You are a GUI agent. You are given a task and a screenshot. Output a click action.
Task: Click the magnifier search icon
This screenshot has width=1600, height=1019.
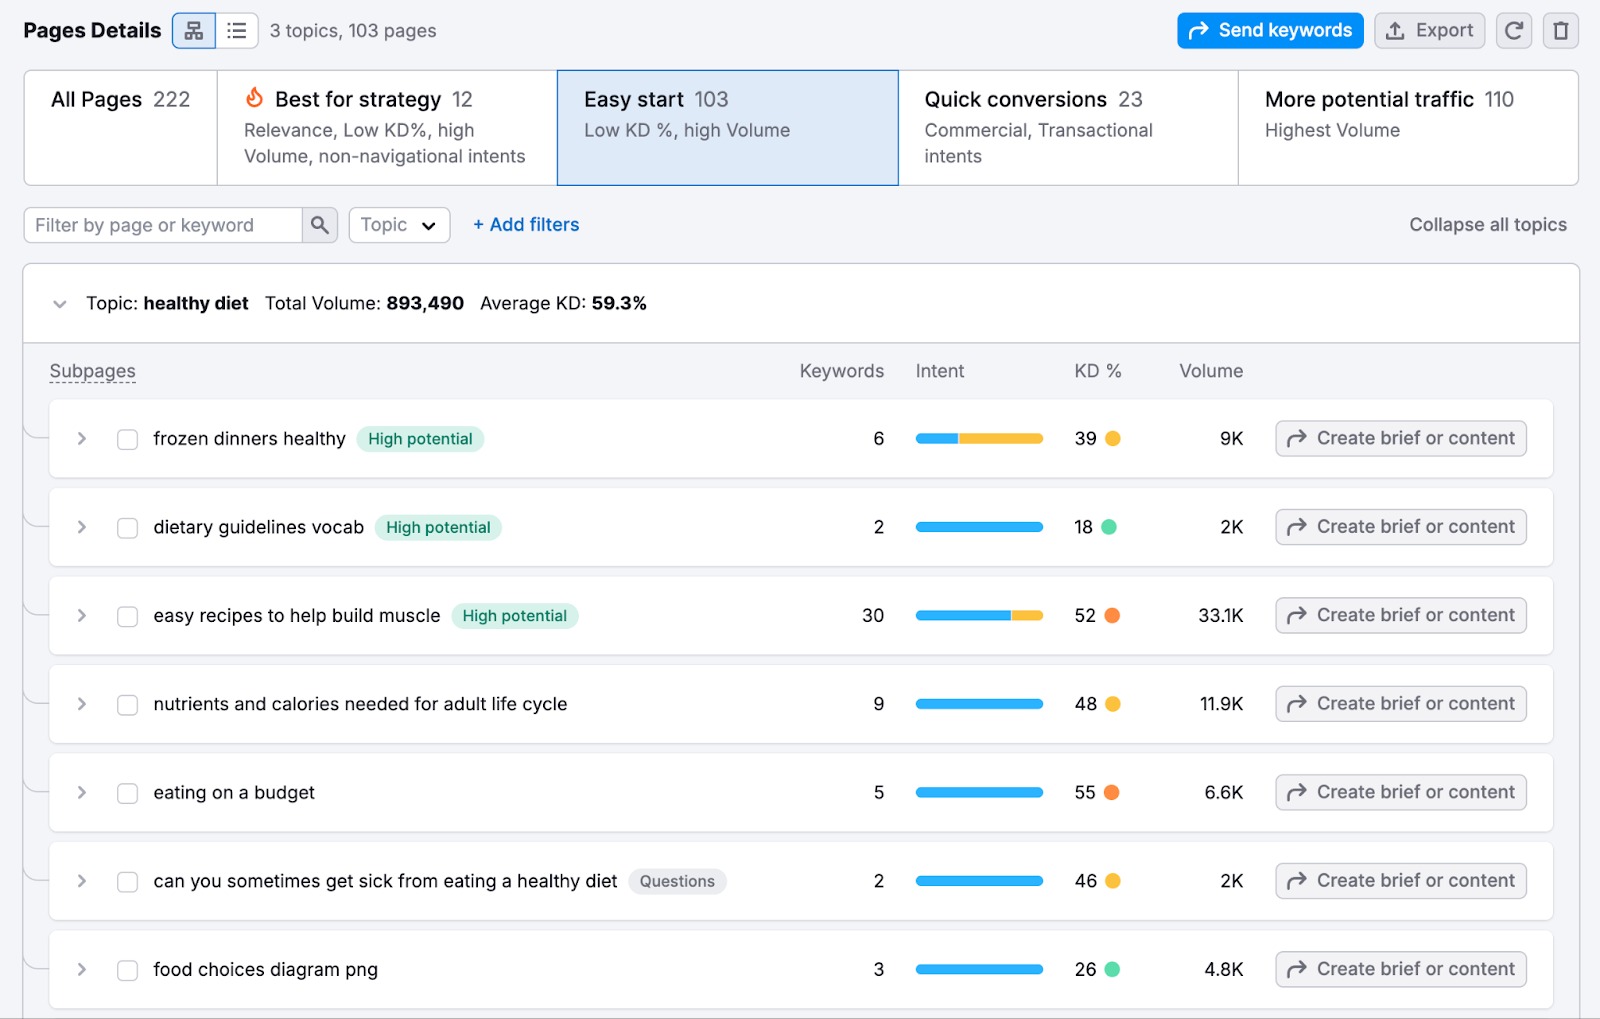coord(320,225)
